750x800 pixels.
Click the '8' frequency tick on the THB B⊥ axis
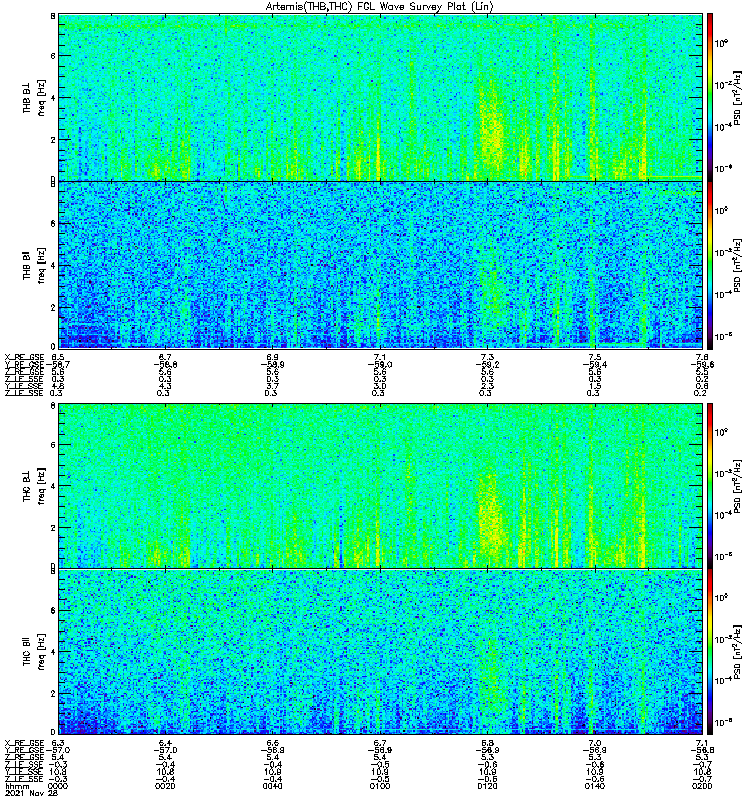pos(53,16)
